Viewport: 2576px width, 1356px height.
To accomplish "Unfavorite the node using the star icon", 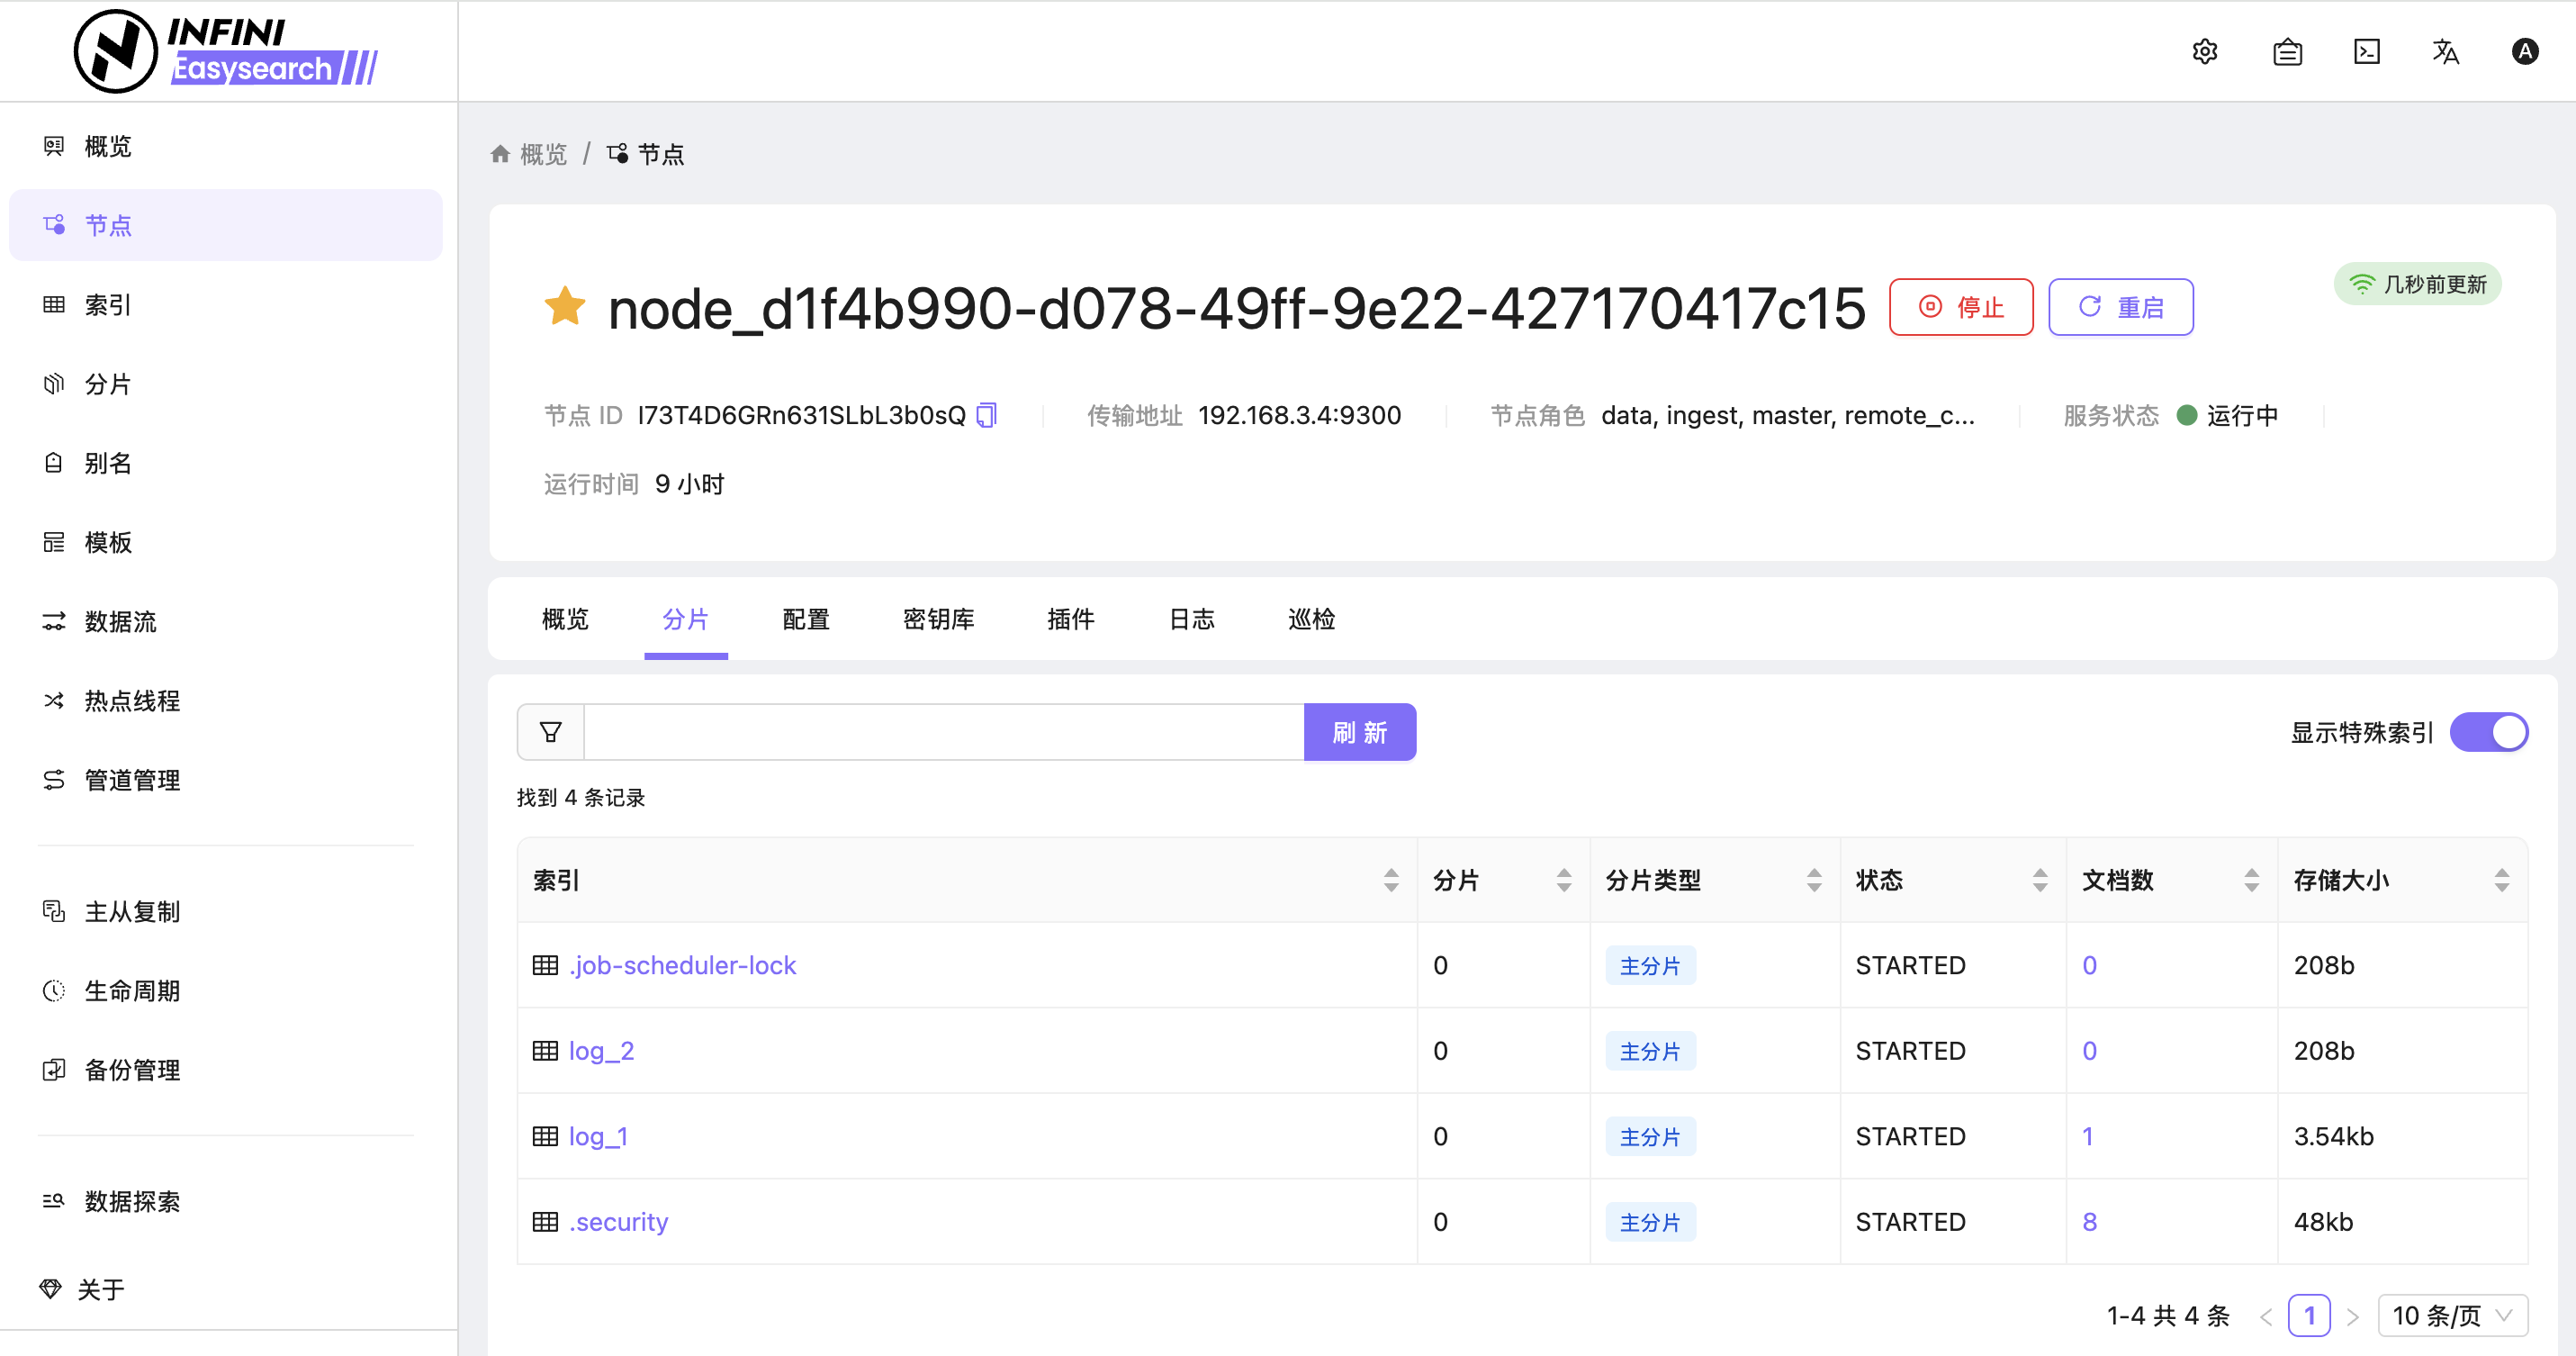I will tap(565, 306).
